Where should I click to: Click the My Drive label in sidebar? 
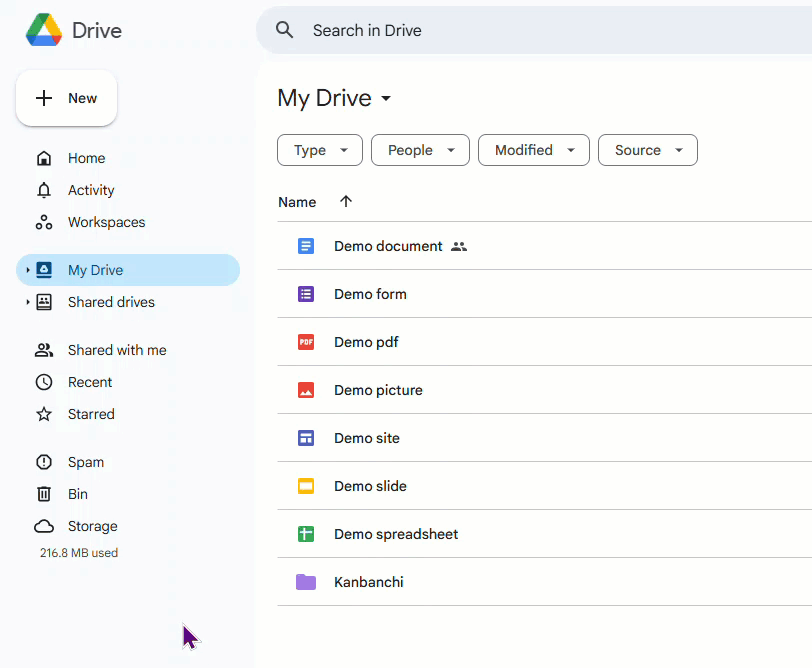tap(96, 270)
